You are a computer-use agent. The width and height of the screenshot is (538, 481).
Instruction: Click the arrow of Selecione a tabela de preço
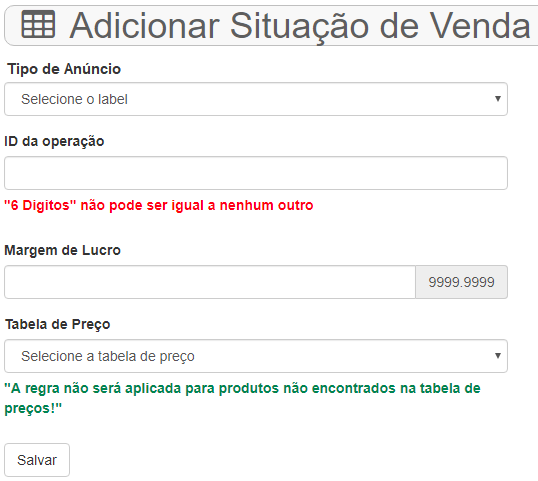click(498, 356)
